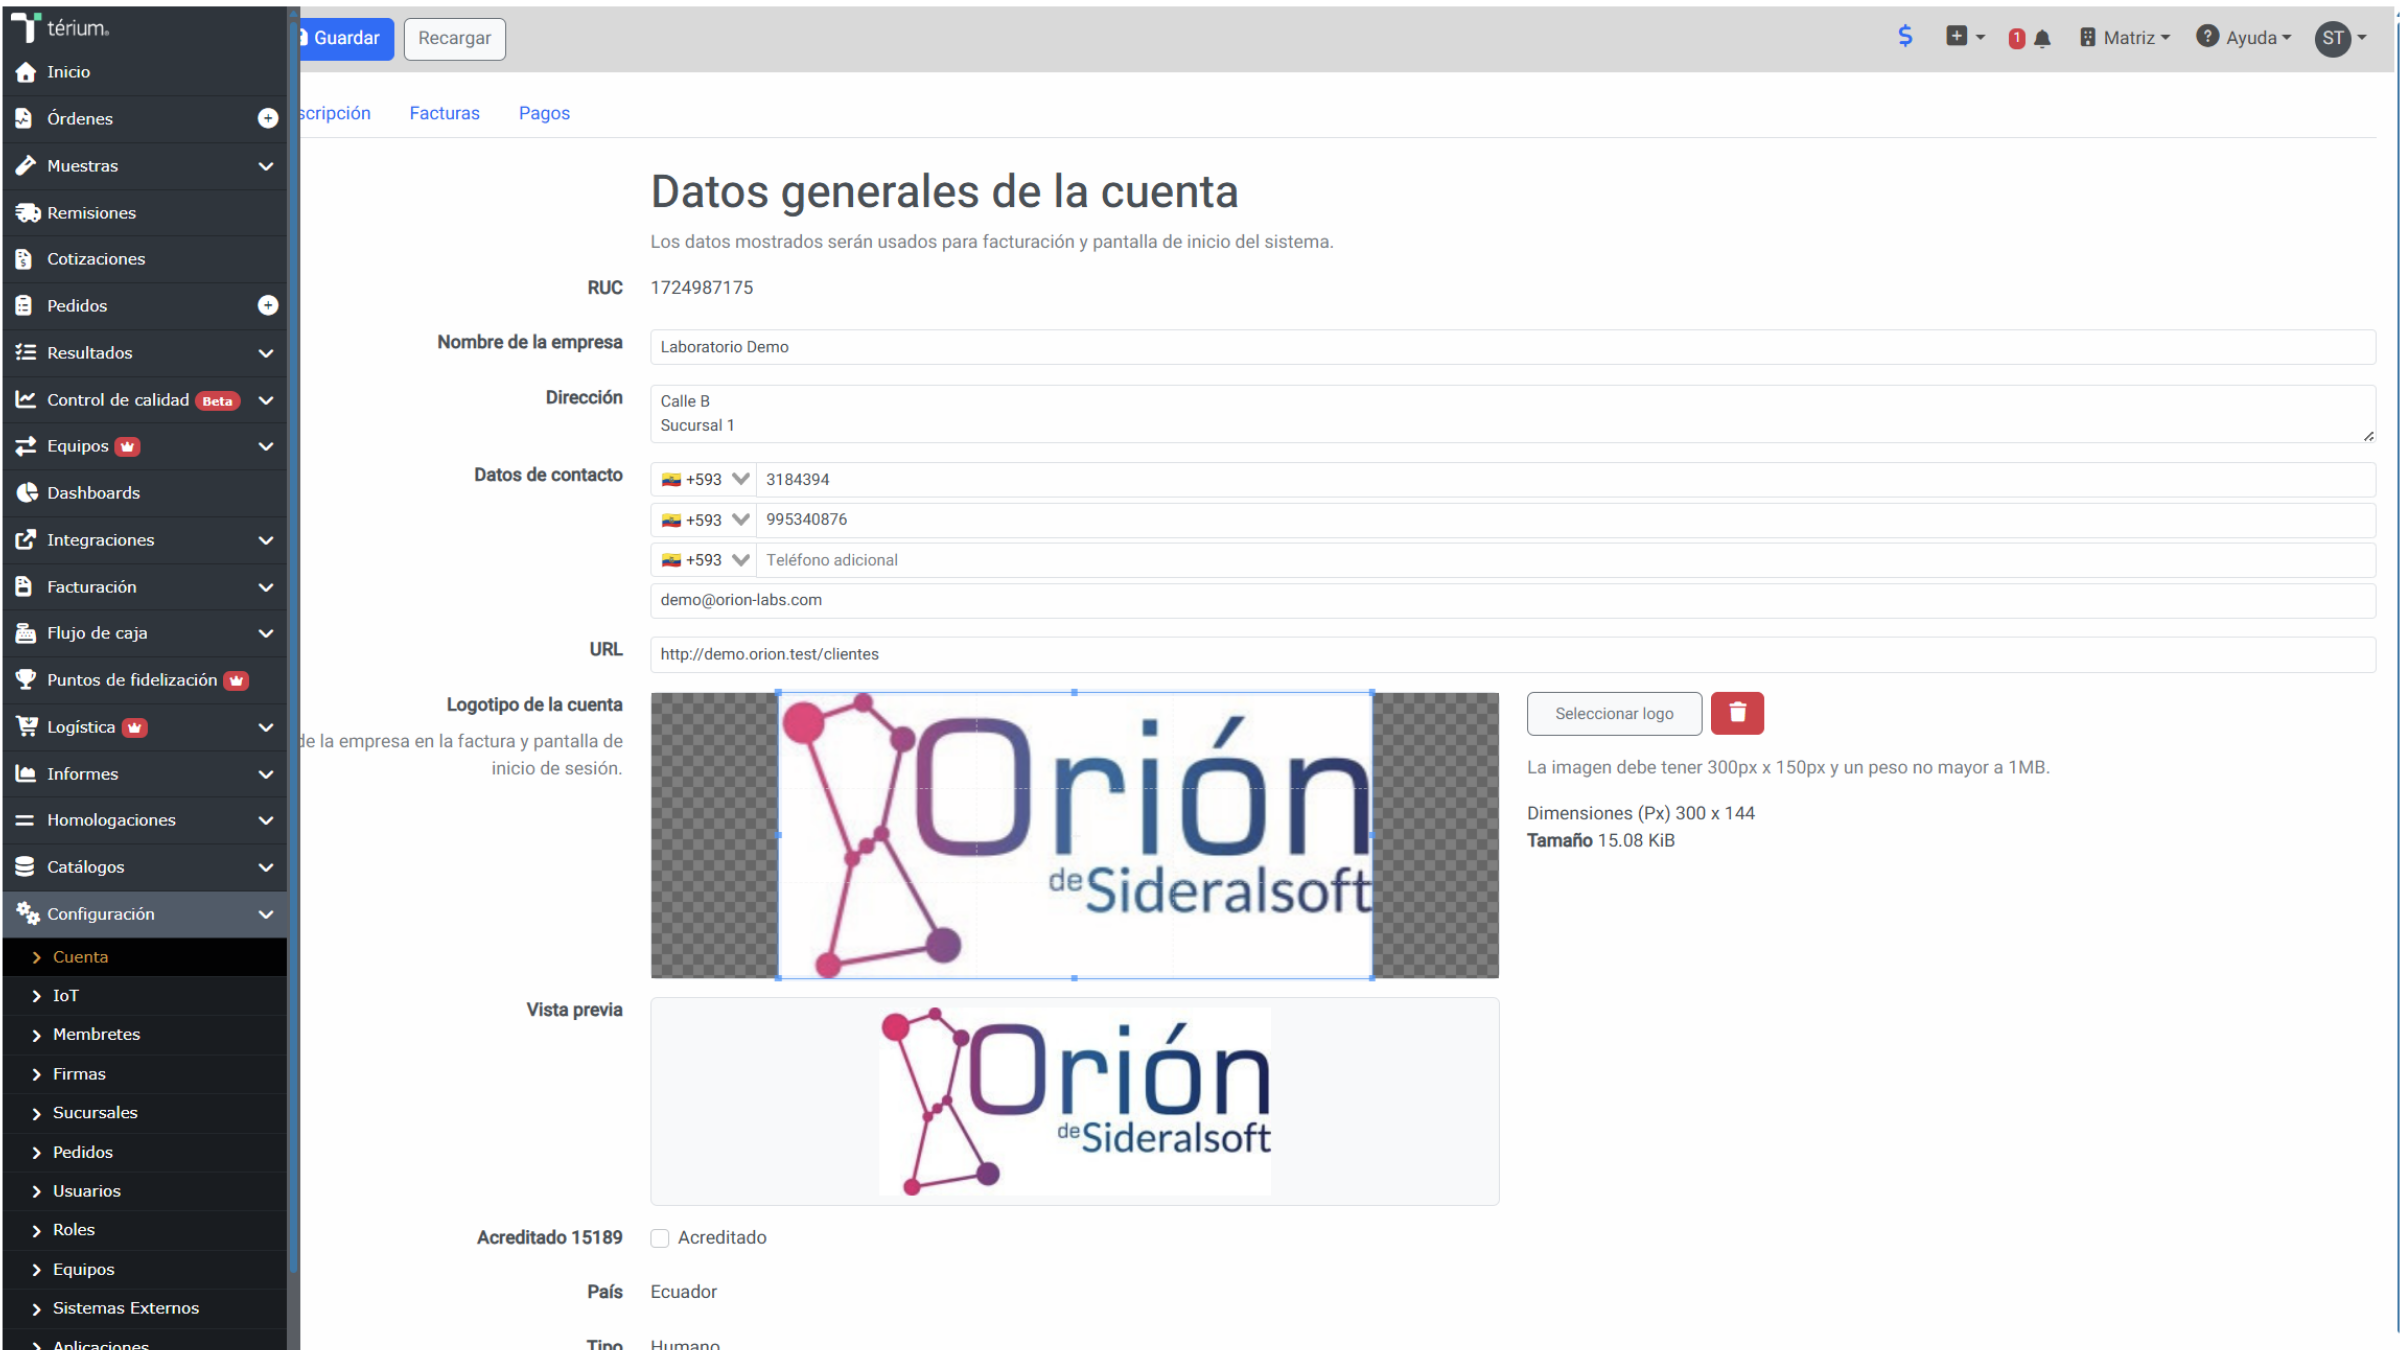
Task: Open Pedidos under Configuración submenu
Action: 145,1152
